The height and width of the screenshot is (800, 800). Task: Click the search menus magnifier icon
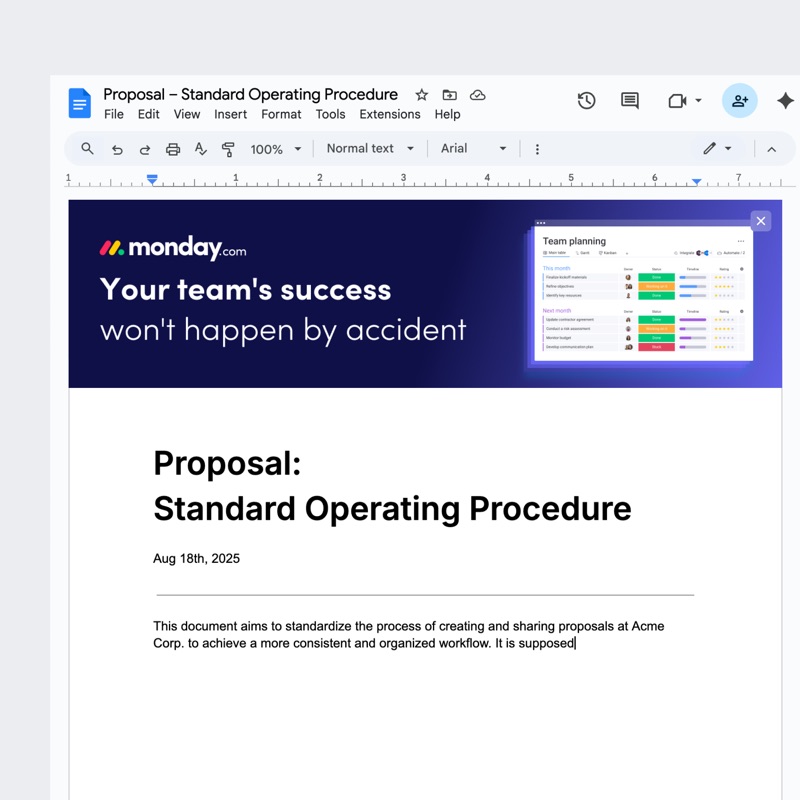tap(87, 148)
